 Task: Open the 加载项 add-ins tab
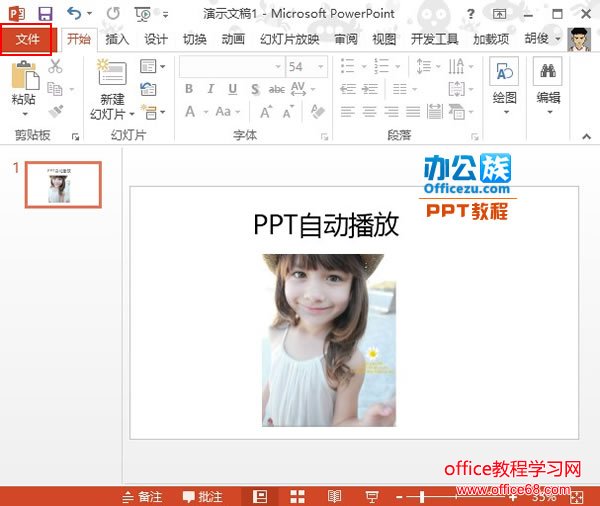pos(491,39)
